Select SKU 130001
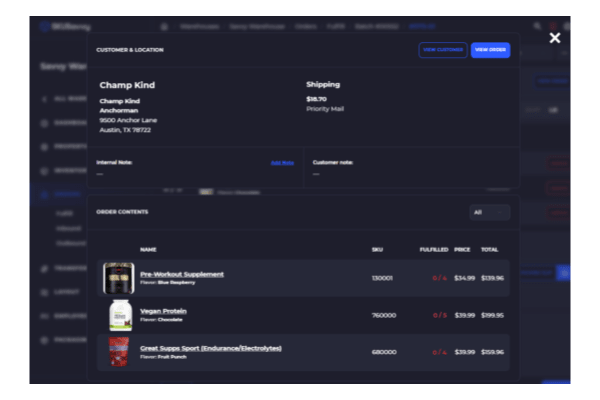Image resolution: width=600 pixels, height=400 pixels. pyautogui.click(x=382, y=278)
